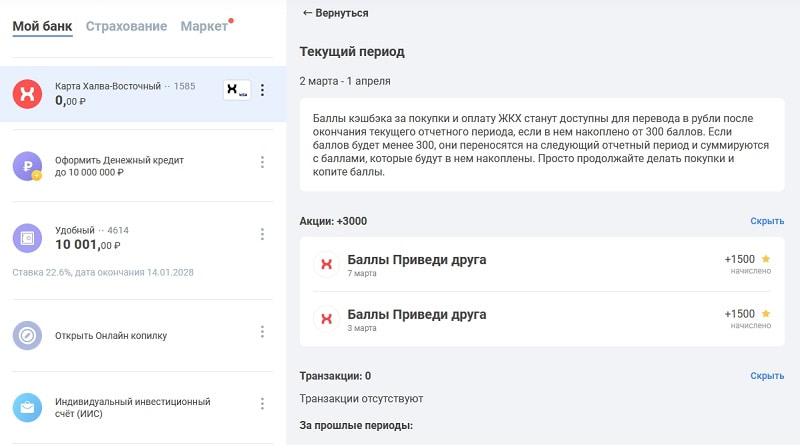Click the 10 001,00 ₽ balance
Screen dimensions: 800x445
88,245
